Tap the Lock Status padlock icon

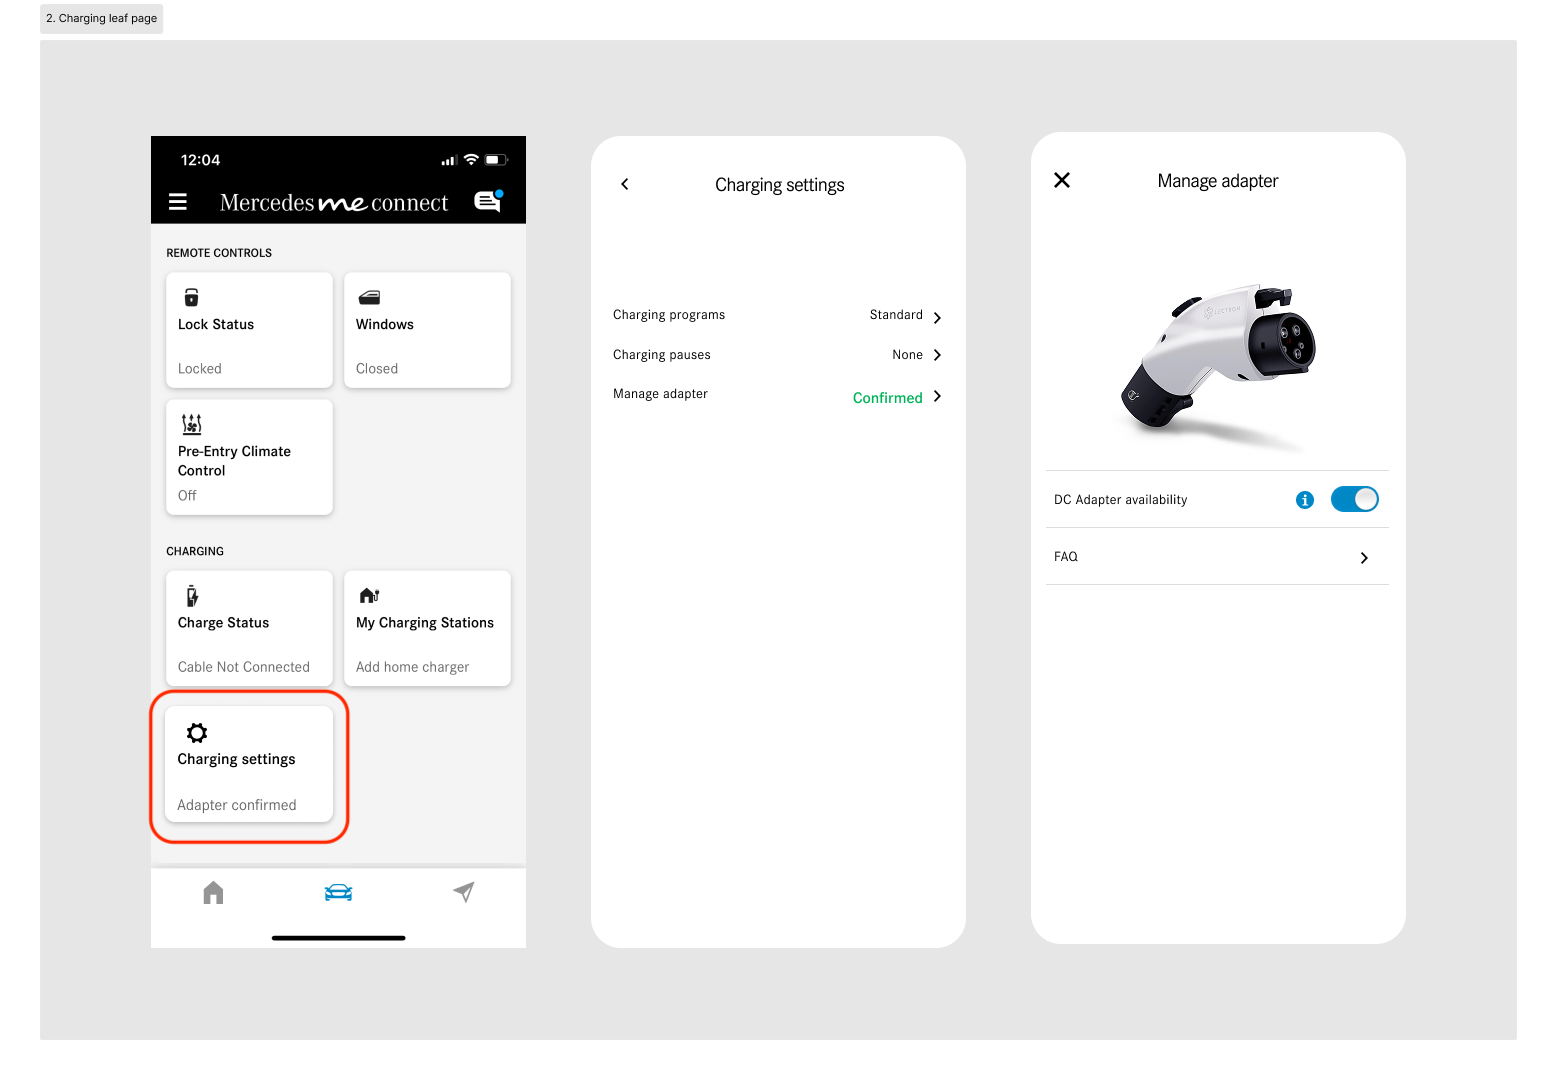click(191, 297)
